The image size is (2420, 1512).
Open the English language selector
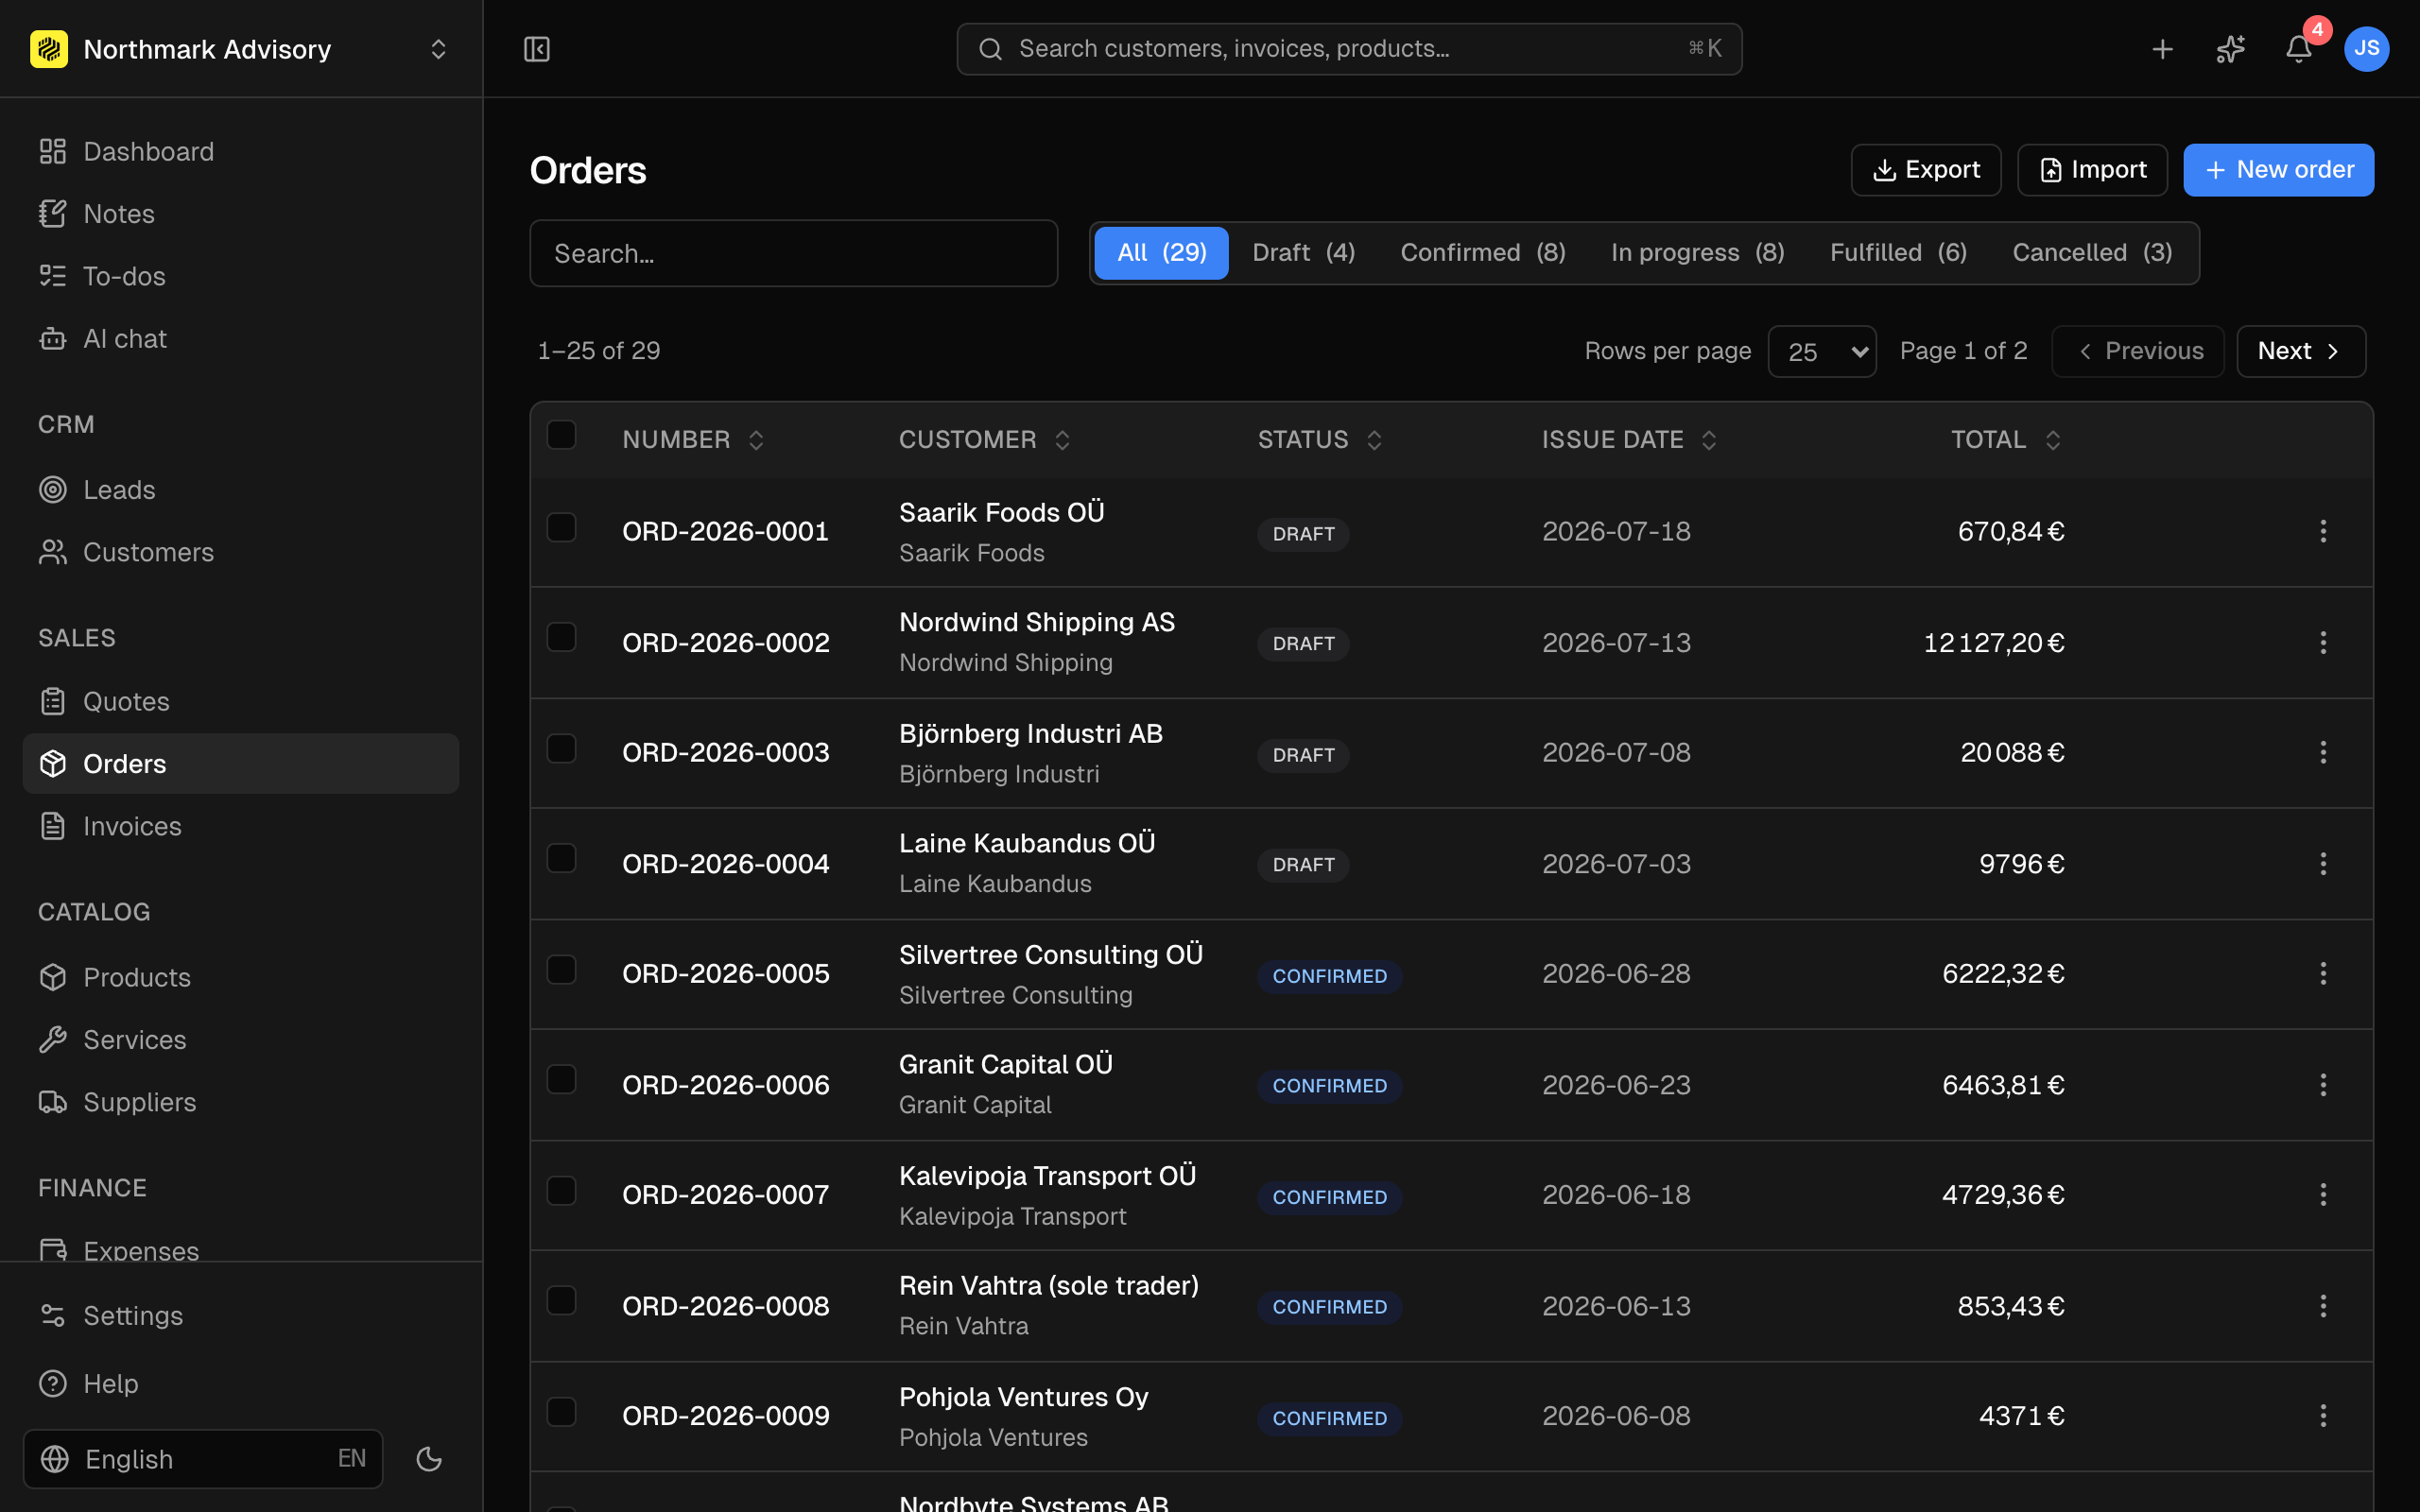(x=203, y=1459)
